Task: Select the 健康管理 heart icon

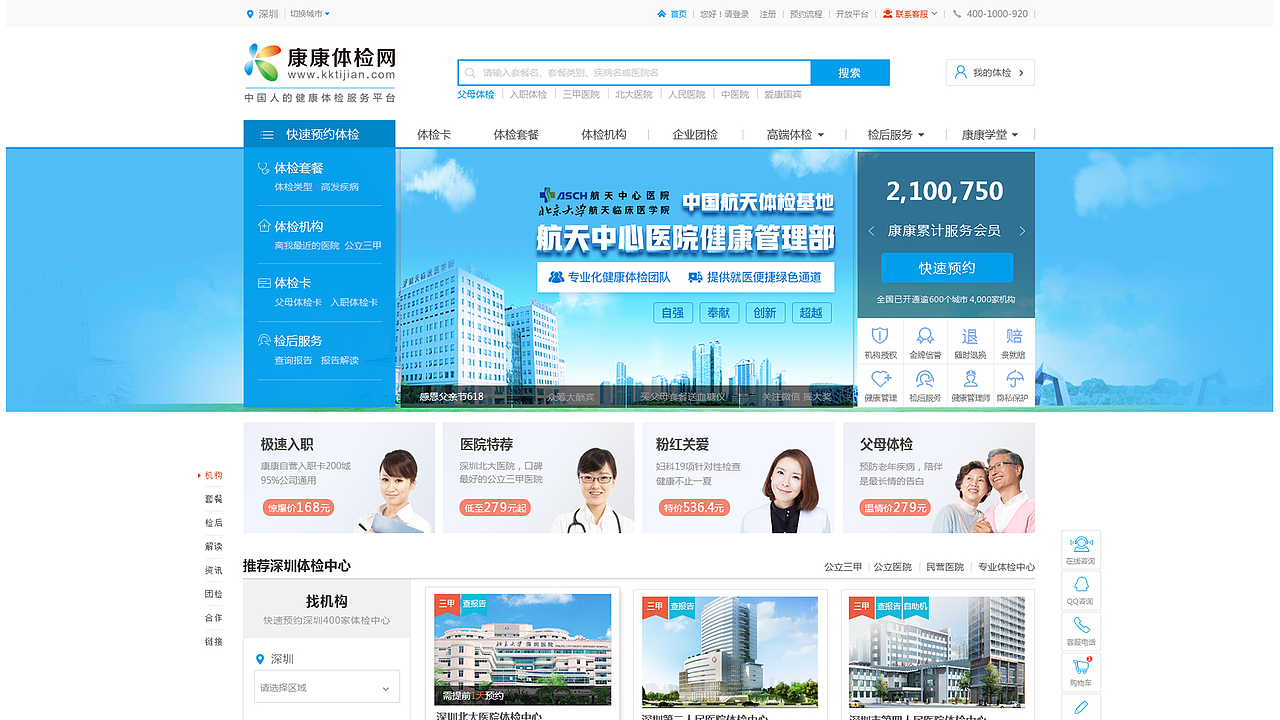Action: click(880, 380)
